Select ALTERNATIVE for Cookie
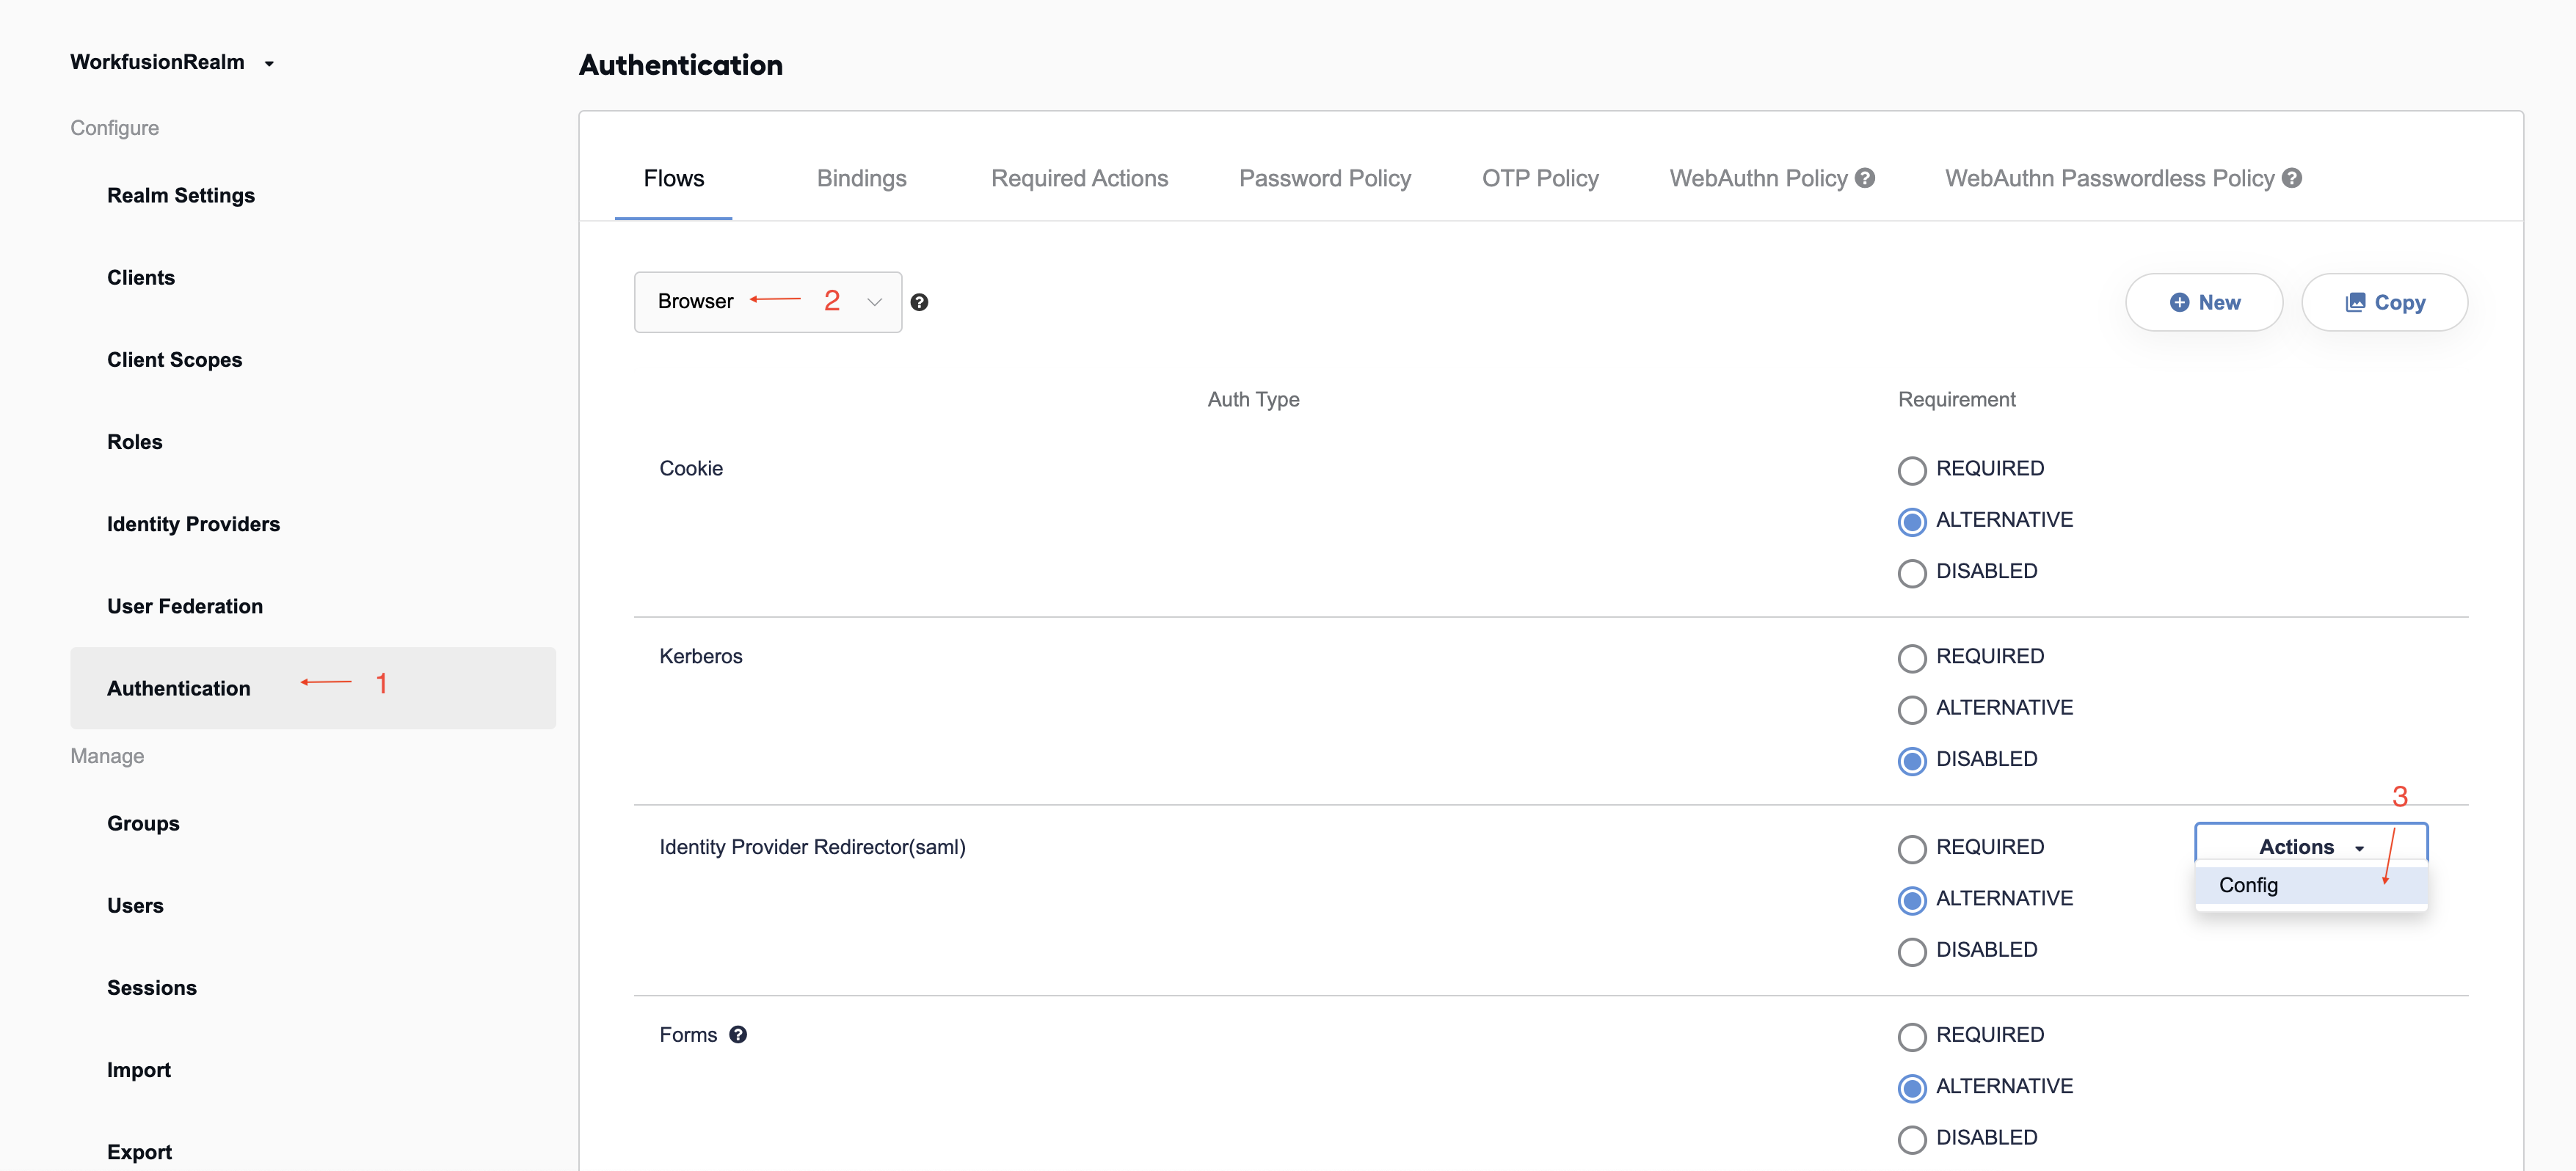 pos(1912,521)
